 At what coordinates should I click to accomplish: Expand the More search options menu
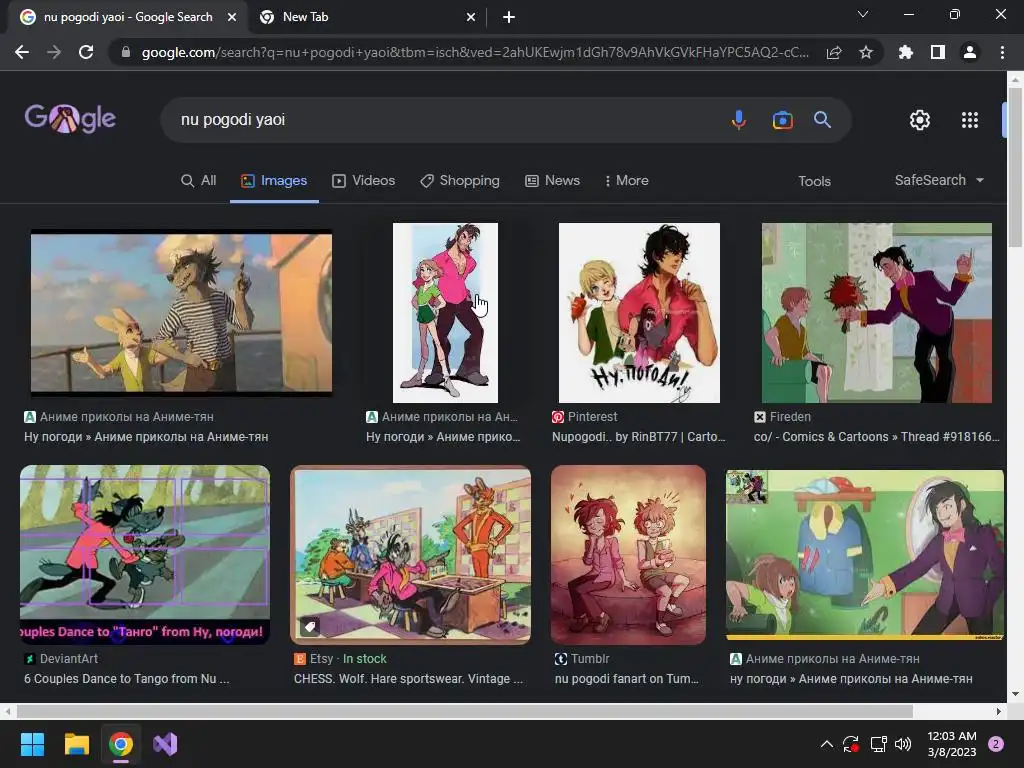tap(627, 181)
